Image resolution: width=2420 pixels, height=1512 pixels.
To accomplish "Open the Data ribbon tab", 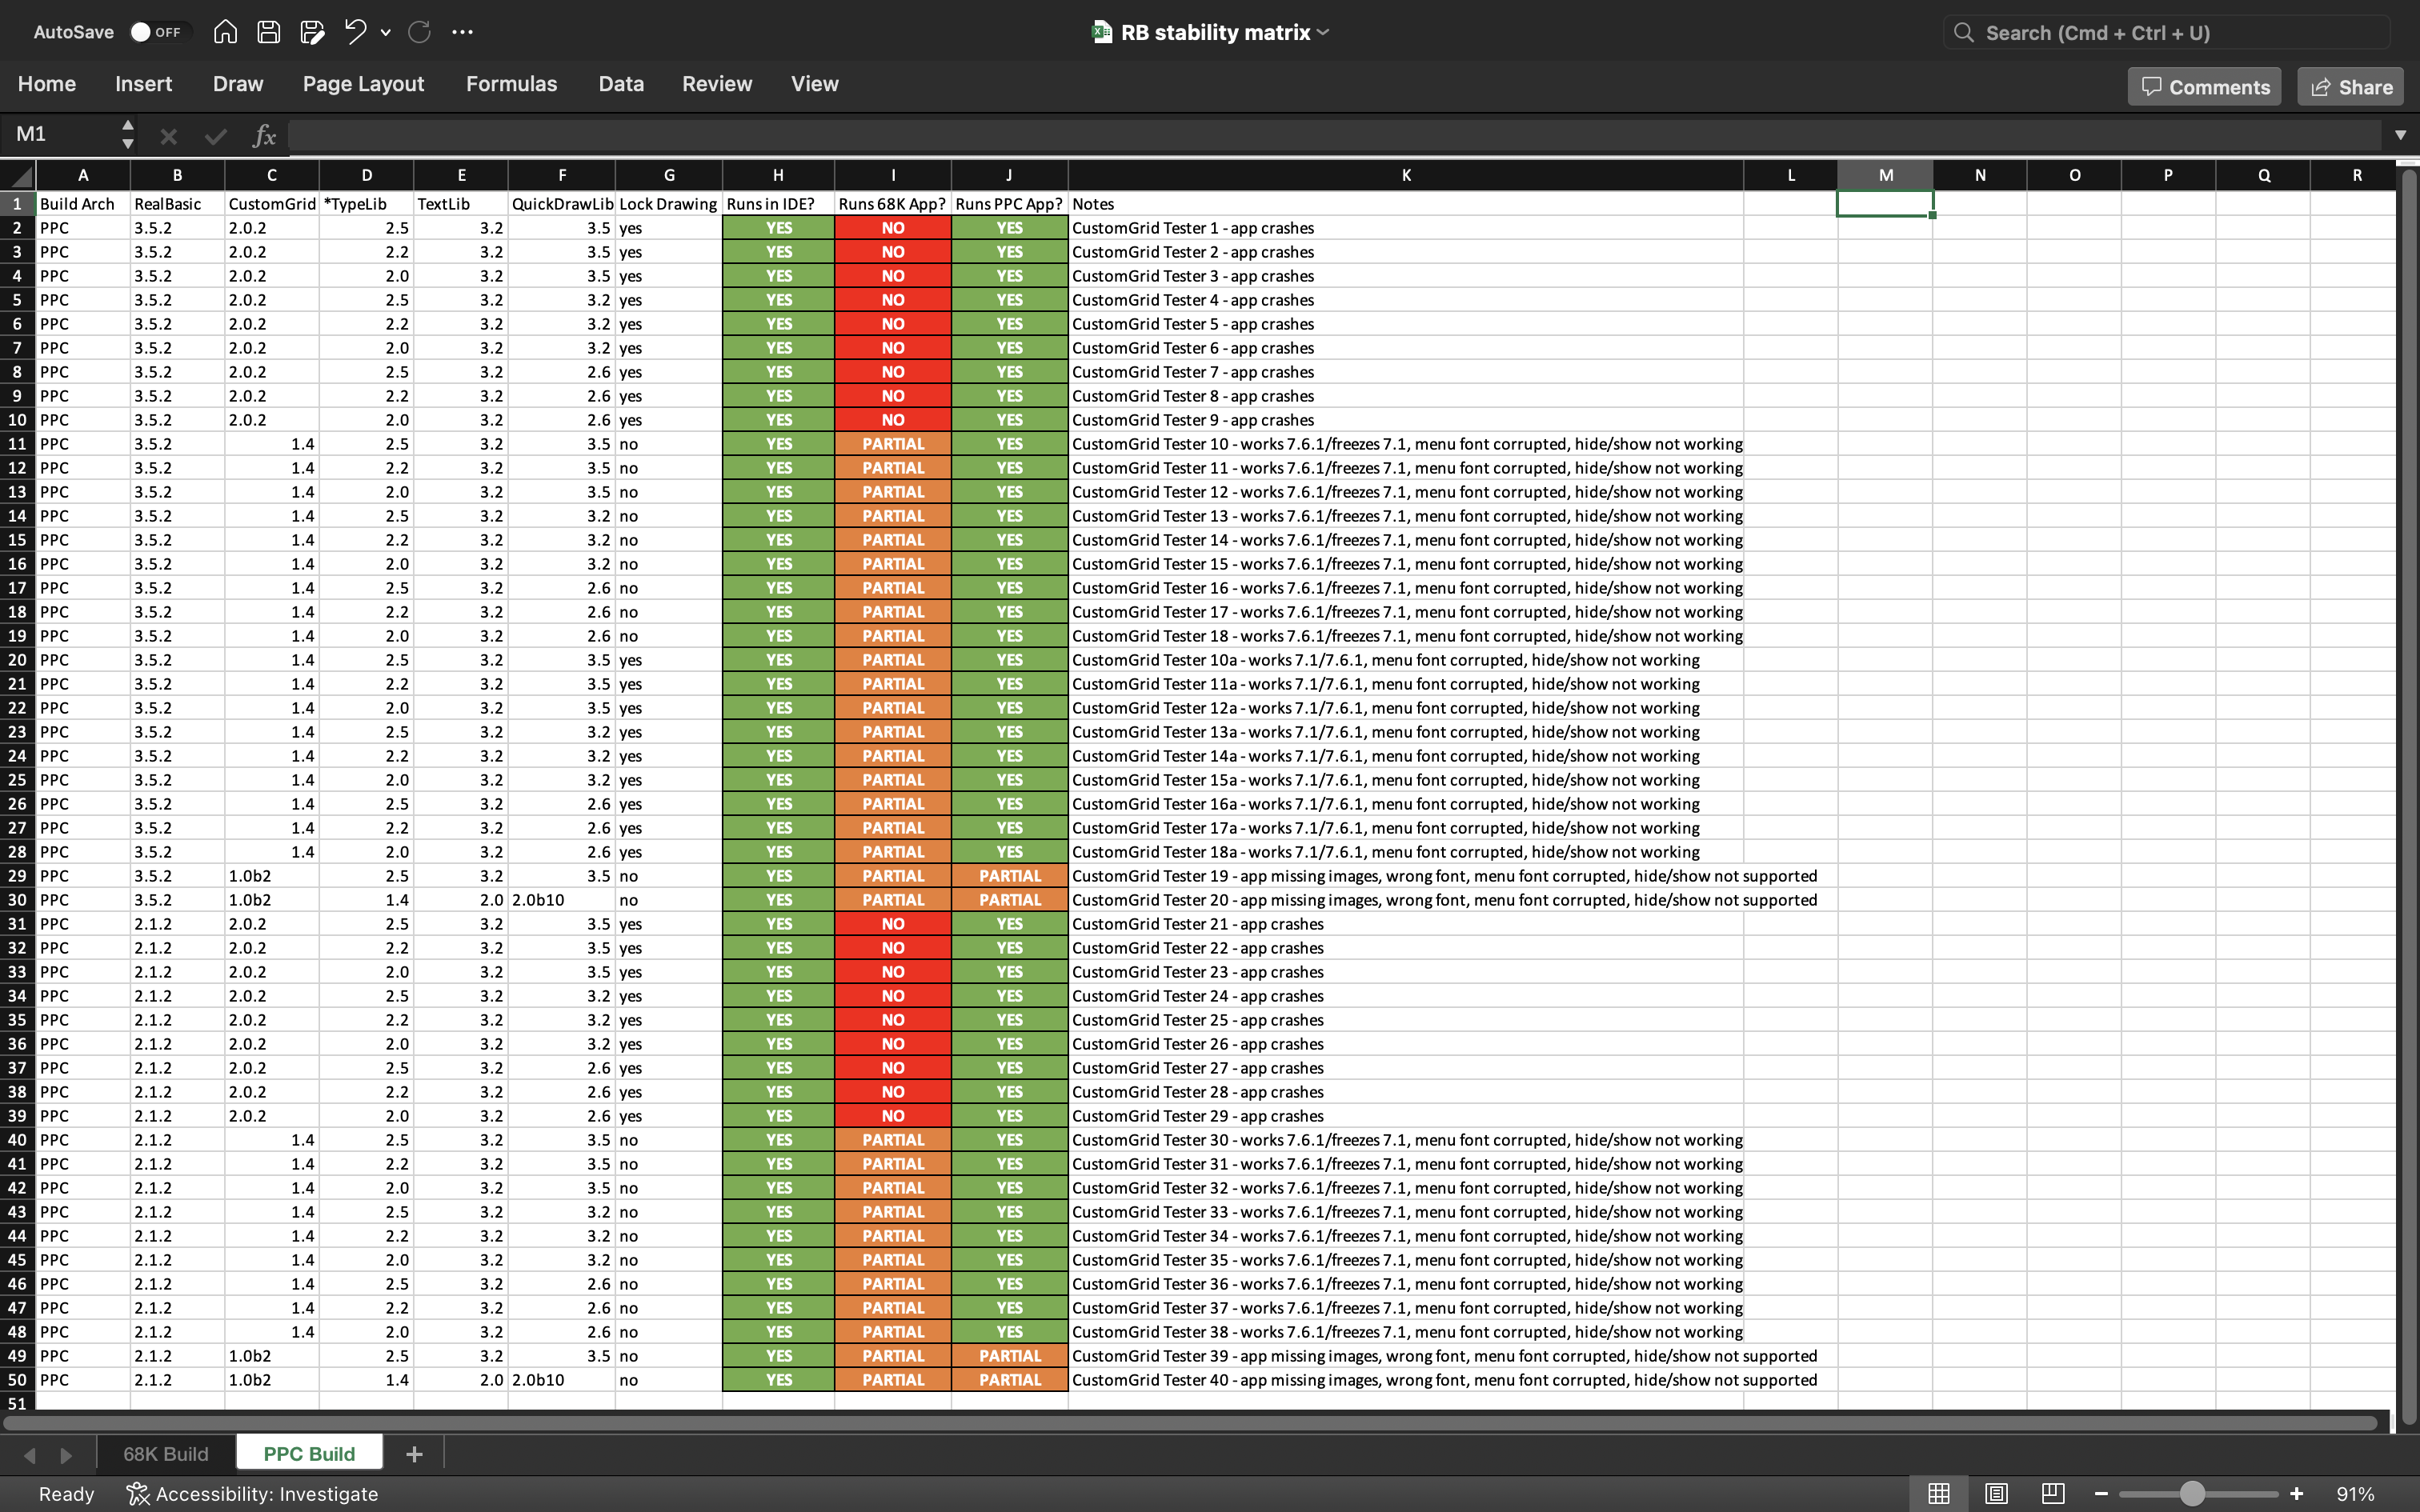I will [x=621, y=84].
